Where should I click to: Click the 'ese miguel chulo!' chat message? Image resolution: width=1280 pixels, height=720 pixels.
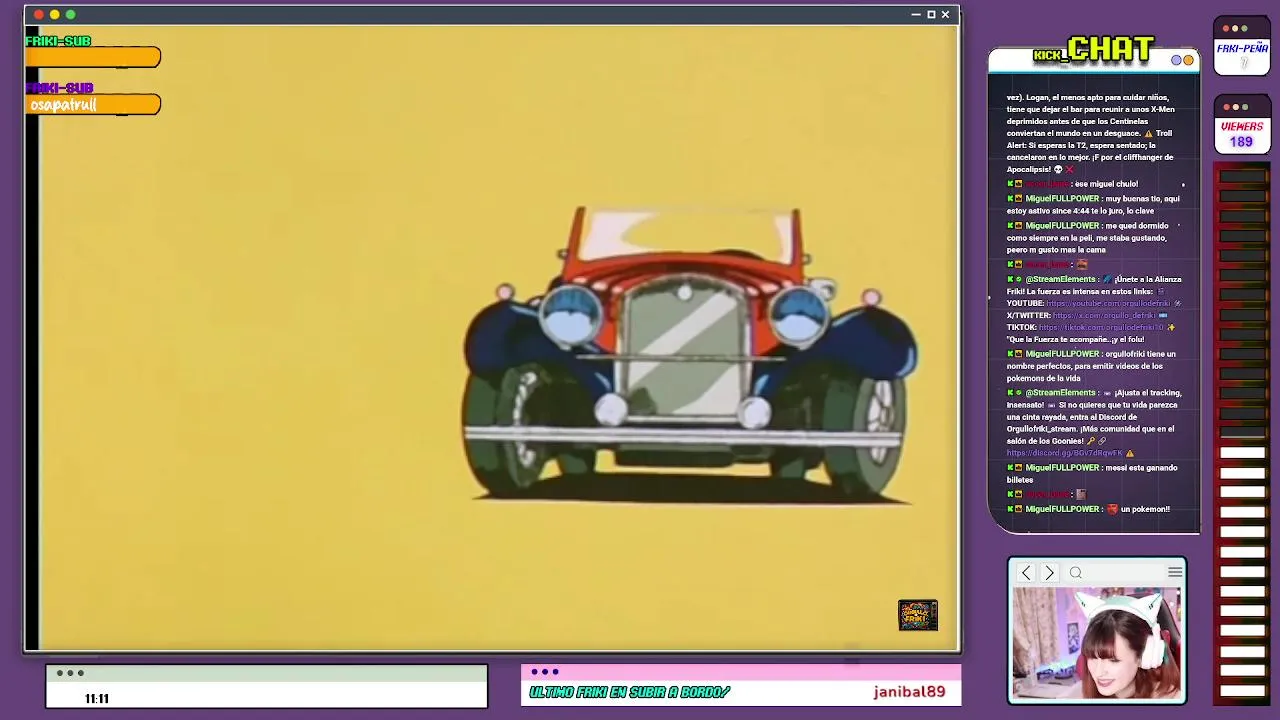[x=1106, y=184]
